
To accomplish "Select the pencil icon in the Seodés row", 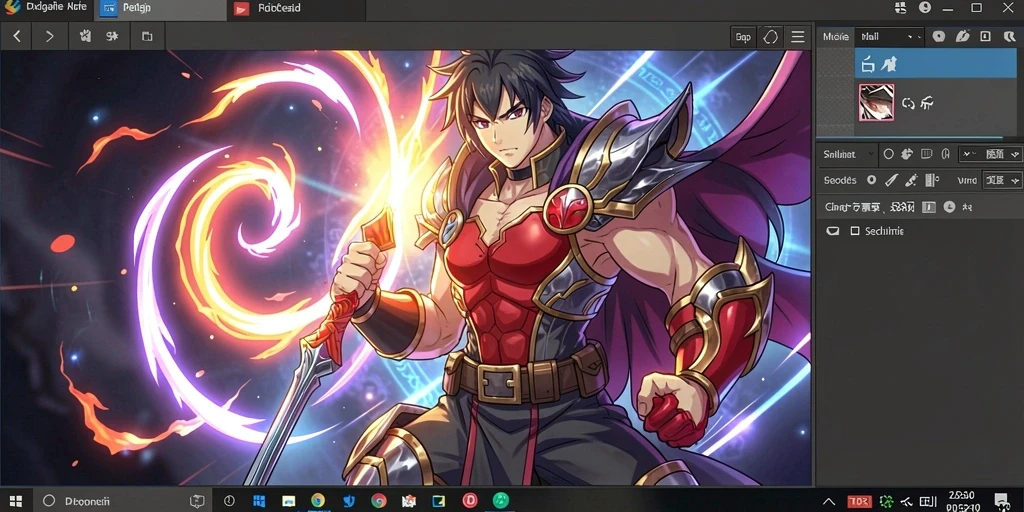I will click(x=891, y=180).
